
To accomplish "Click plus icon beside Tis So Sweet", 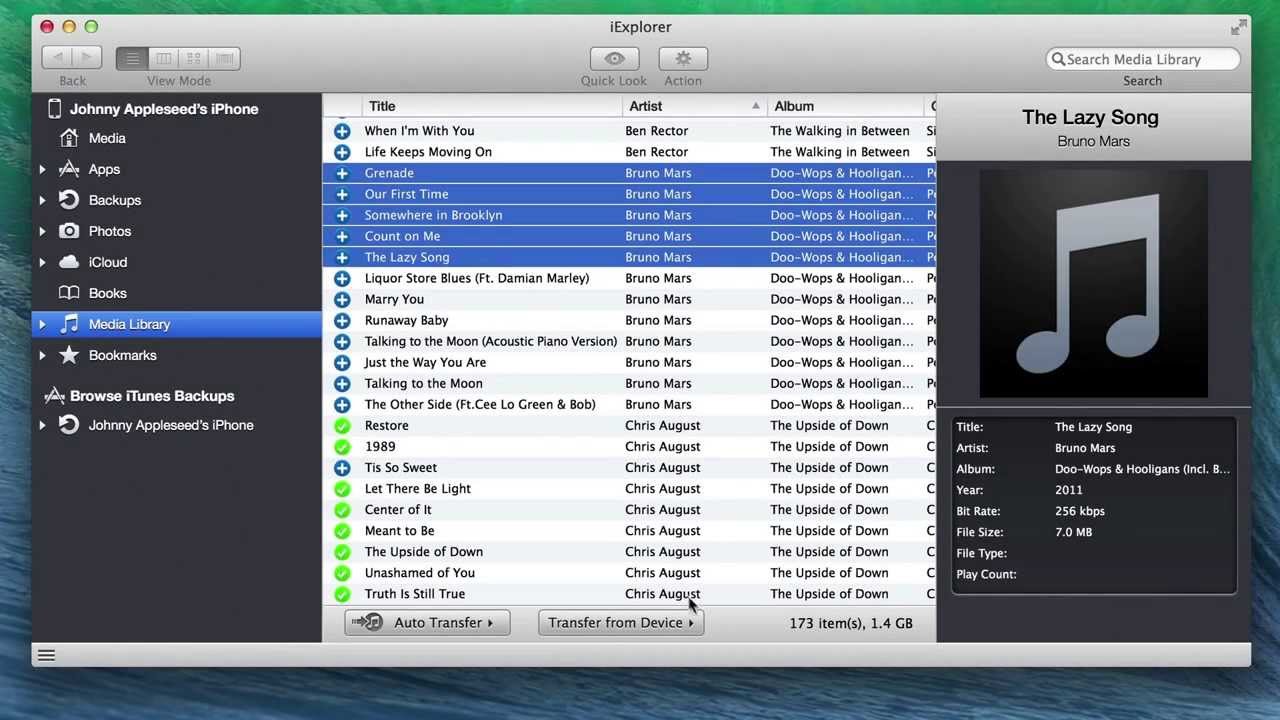I will click(x=342, y=467).
